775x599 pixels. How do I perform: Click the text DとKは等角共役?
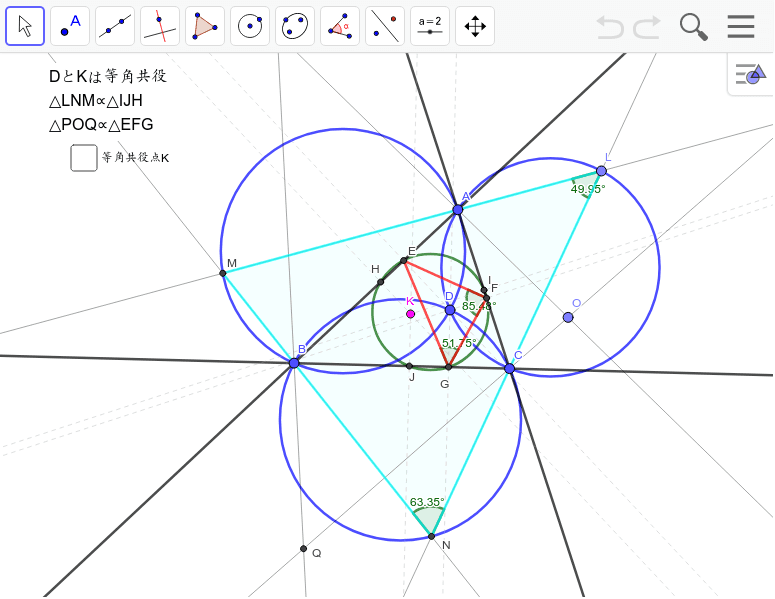(x=108, y=76)
